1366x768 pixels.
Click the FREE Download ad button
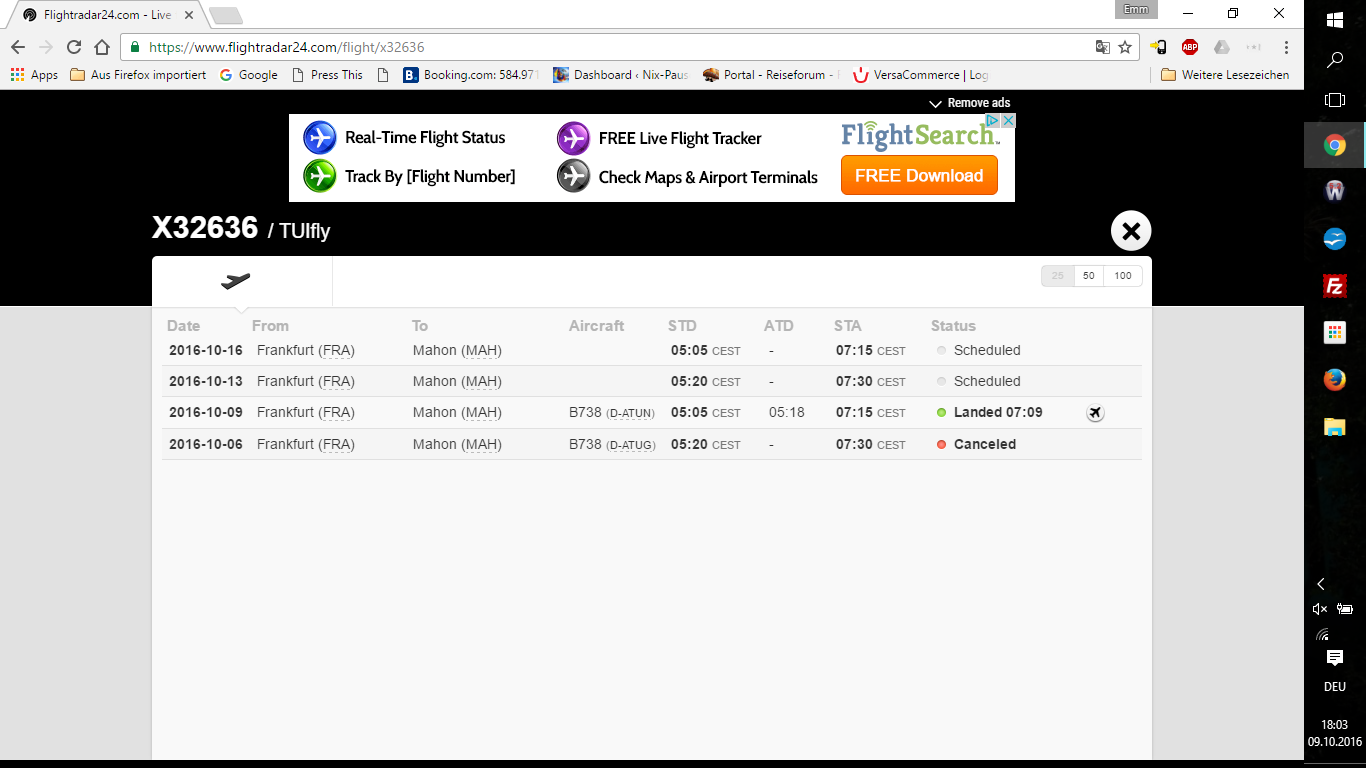[919, 175]
